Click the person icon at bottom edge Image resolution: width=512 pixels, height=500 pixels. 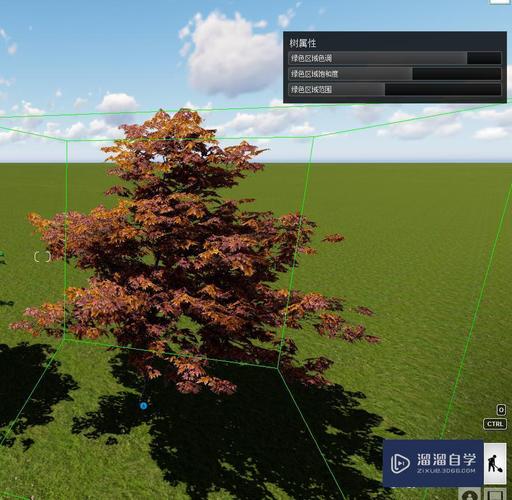[469, 494]
